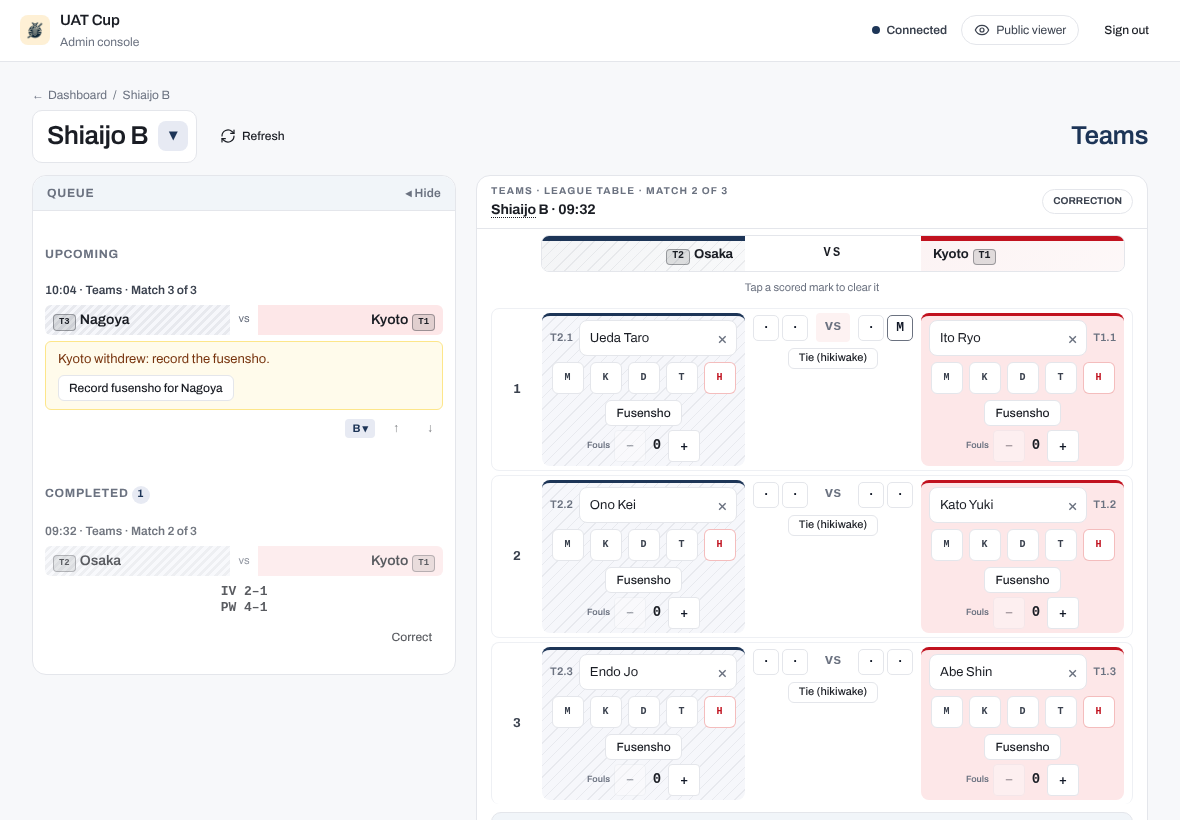Clear Endo Jo's name field
Image resolution: width=1180 pixels, height=820 pixels.
(x=722, y=673)
